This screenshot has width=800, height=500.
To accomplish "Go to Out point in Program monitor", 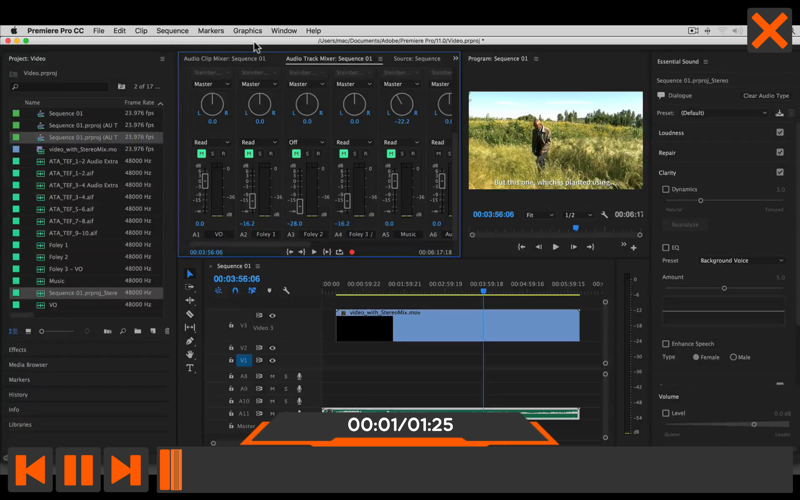I will [590, 247].
